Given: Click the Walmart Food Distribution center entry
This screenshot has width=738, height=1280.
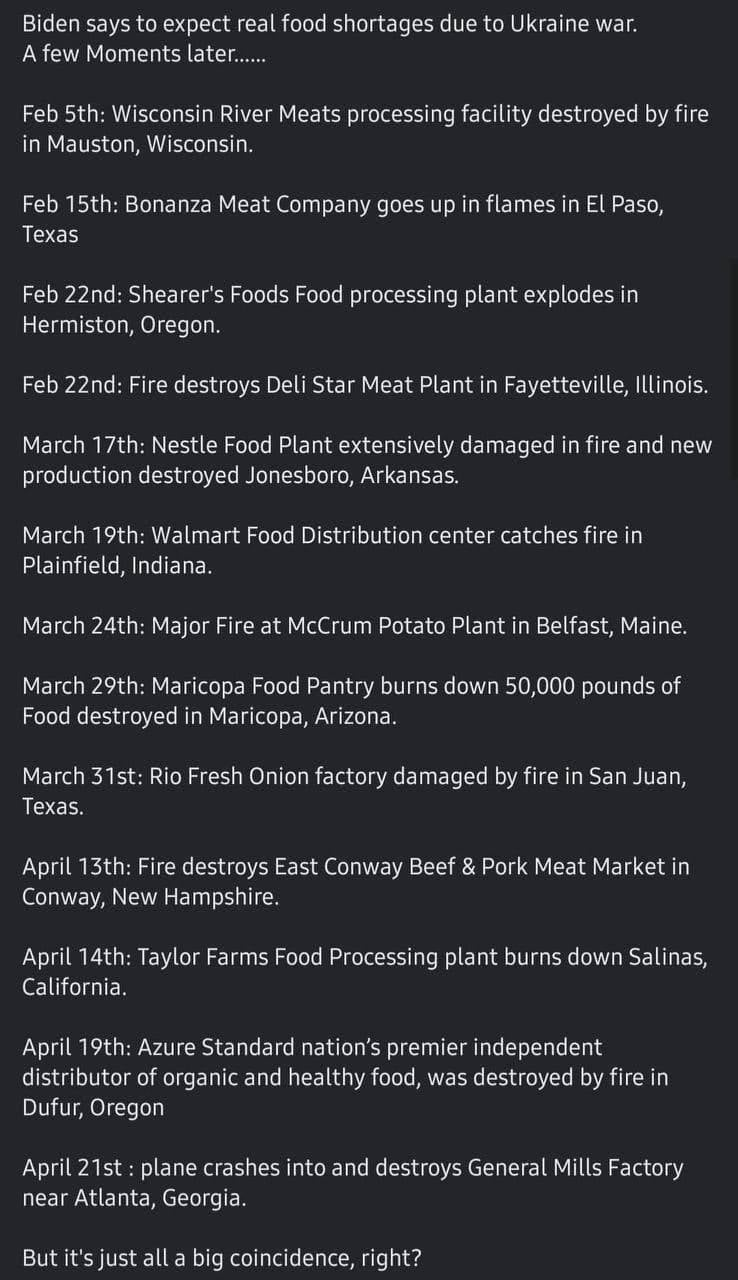Looking at the screenshot, I should (332, 536).
